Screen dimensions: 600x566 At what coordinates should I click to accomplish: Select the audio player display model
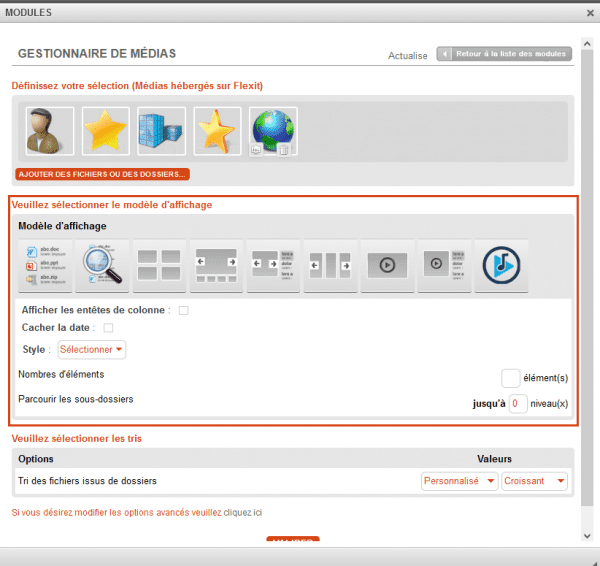pos(501,266)
